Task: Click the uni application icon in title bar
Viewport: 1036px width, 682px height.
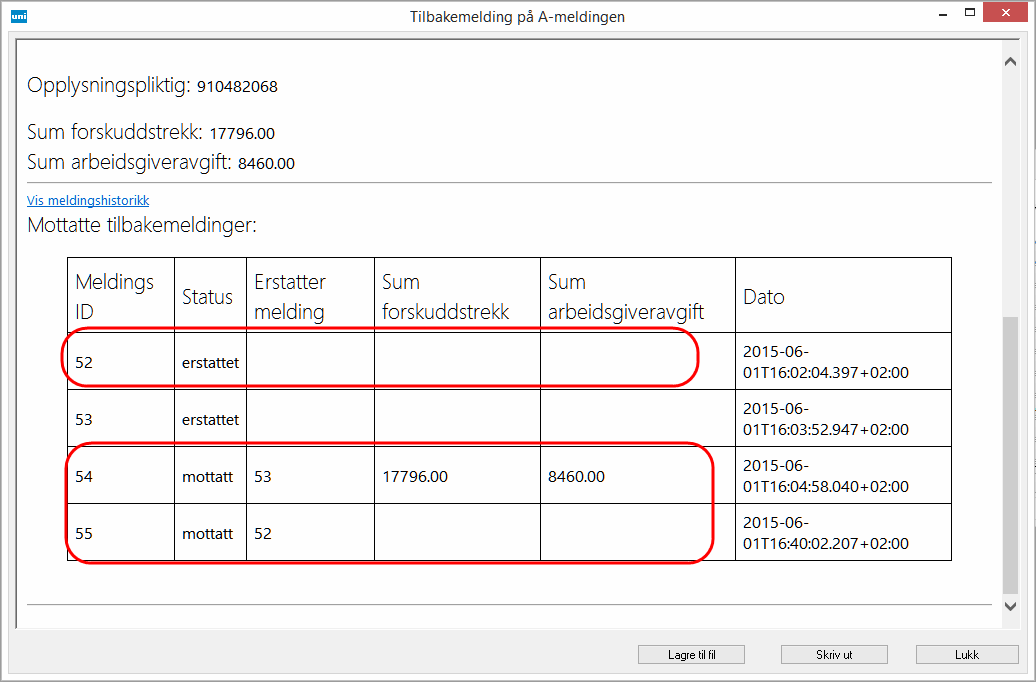Action: point(17,15)
